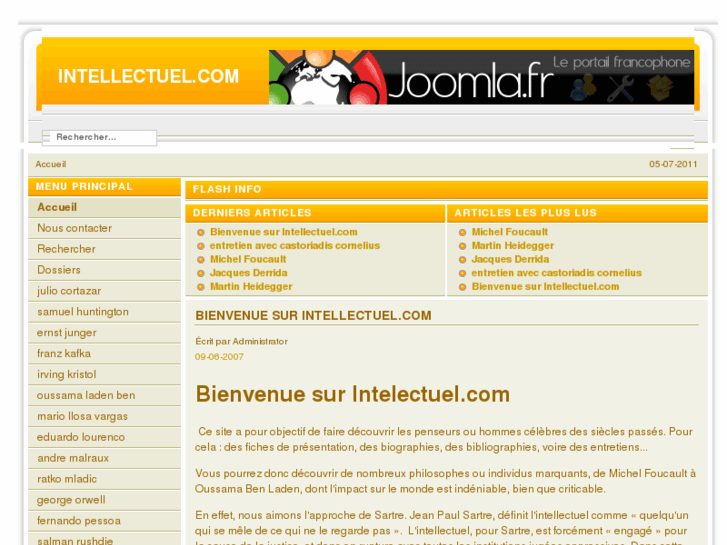Open ratko mladic menu entry
727x545 pixels.
coord(104,479)
